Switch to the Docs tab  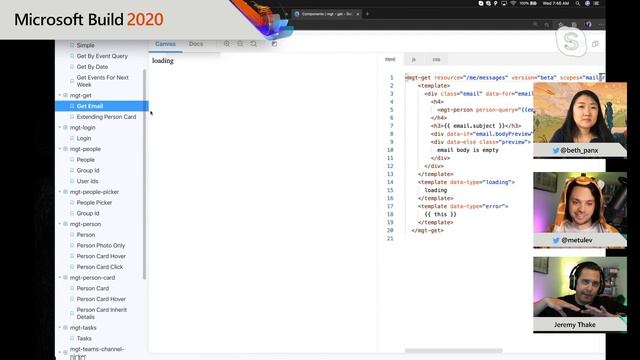click(196, 44)
